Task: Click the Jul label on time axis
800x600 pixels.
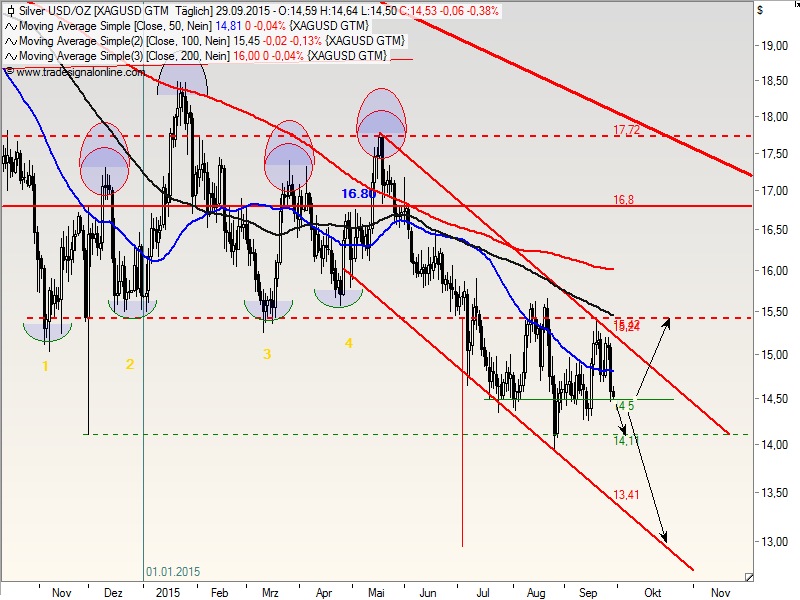Action: (x=483, y=593)
